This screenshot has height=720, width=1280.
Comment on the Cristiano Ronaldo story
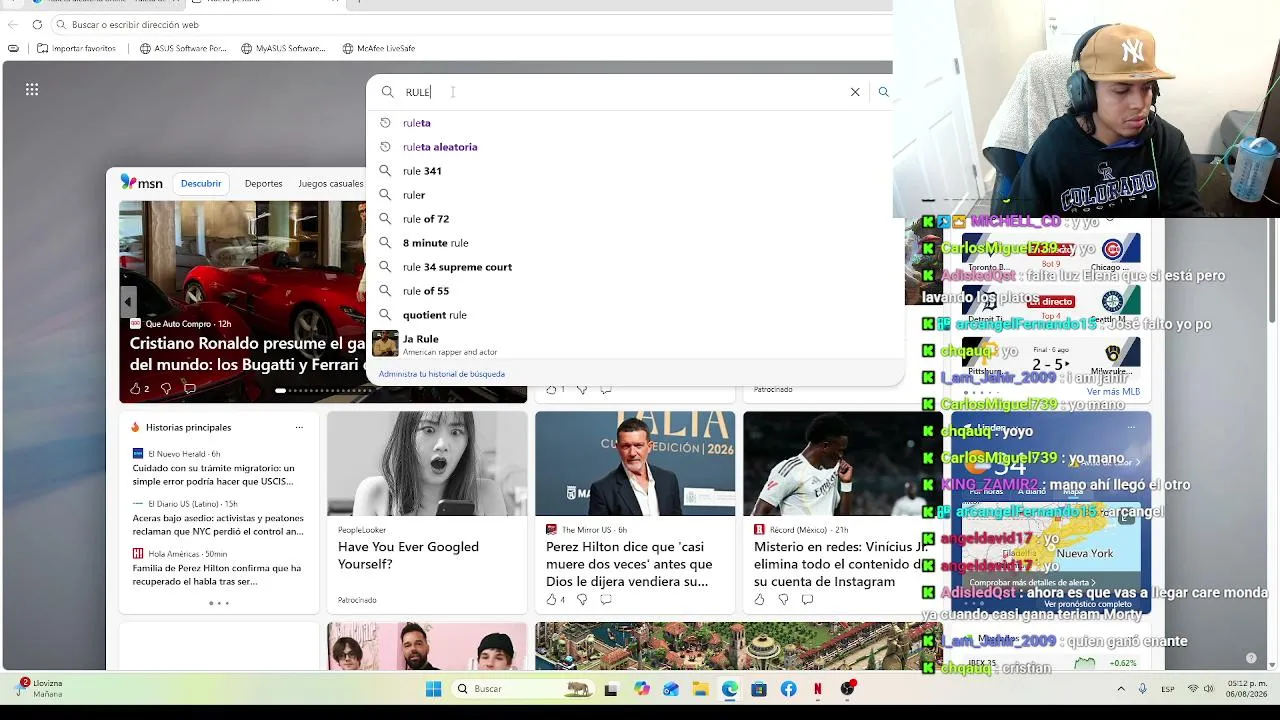pyautogui.click(x=189, y=389)
